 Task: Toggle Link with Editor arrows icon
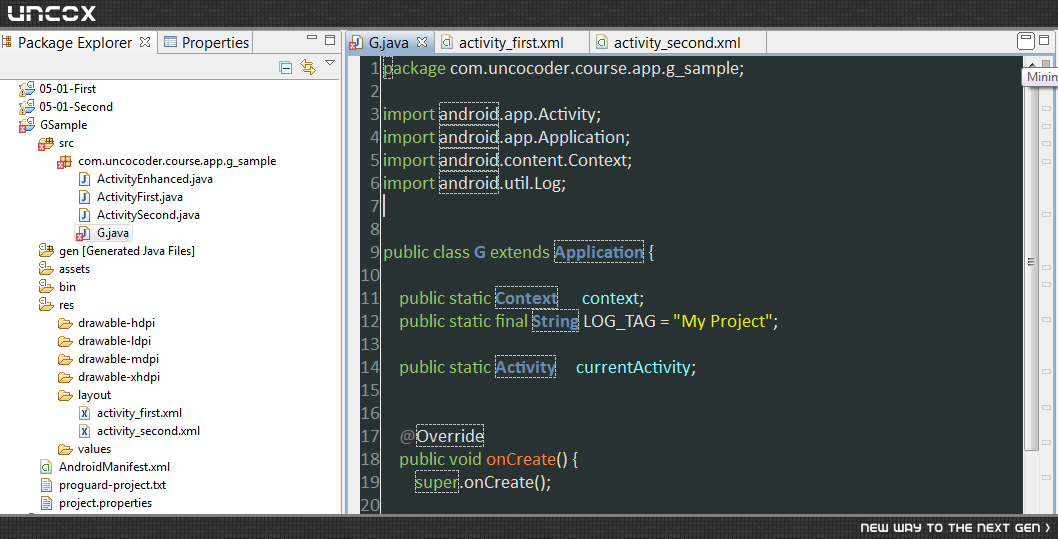coord(308,67)
